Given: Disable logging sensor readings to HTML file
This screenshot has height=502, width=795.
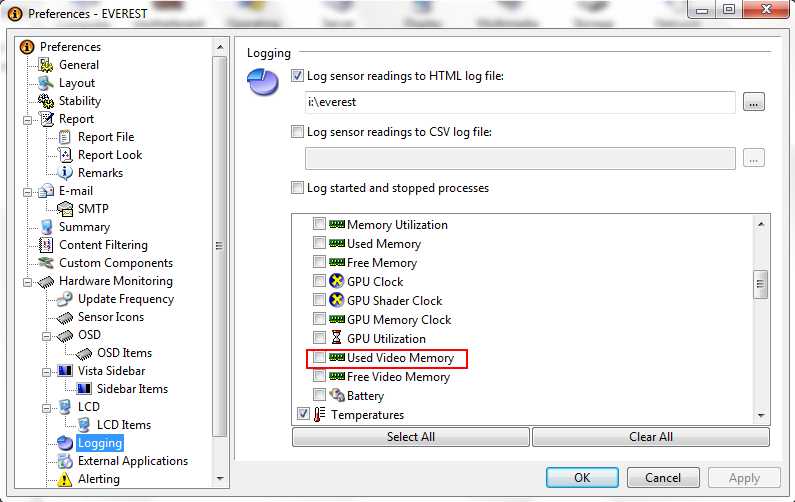Looking at the screenshot, I should [x=298, y=76].
